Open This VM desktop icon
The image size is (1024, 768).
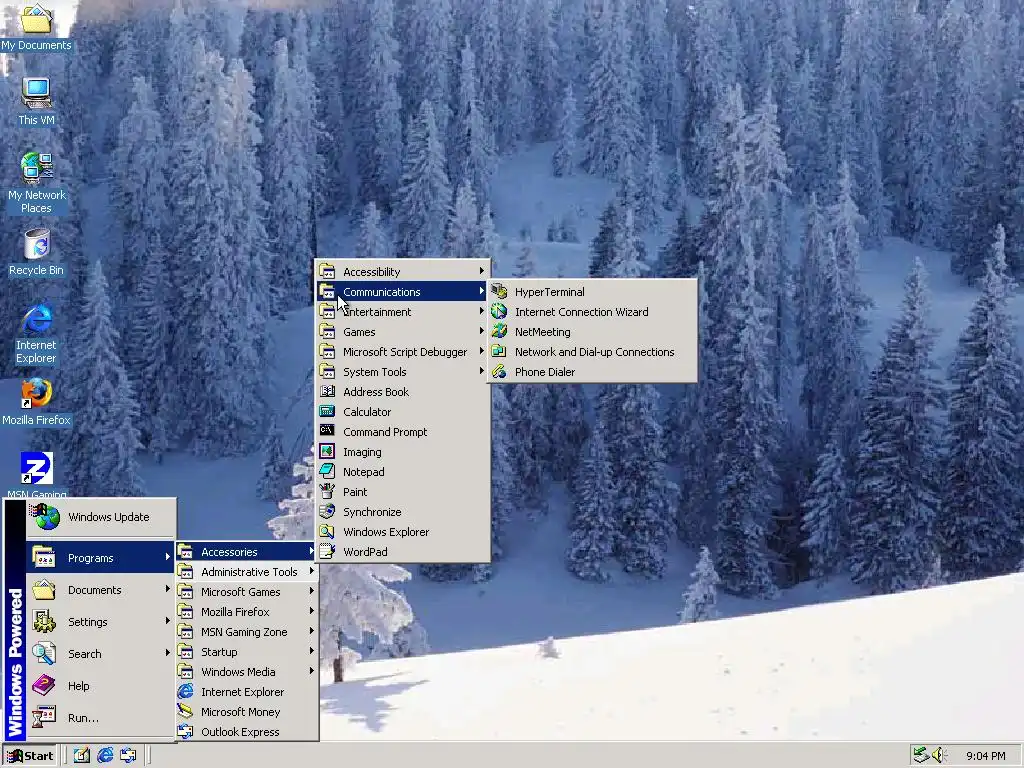pyautogui.click(x=36, y=102)
